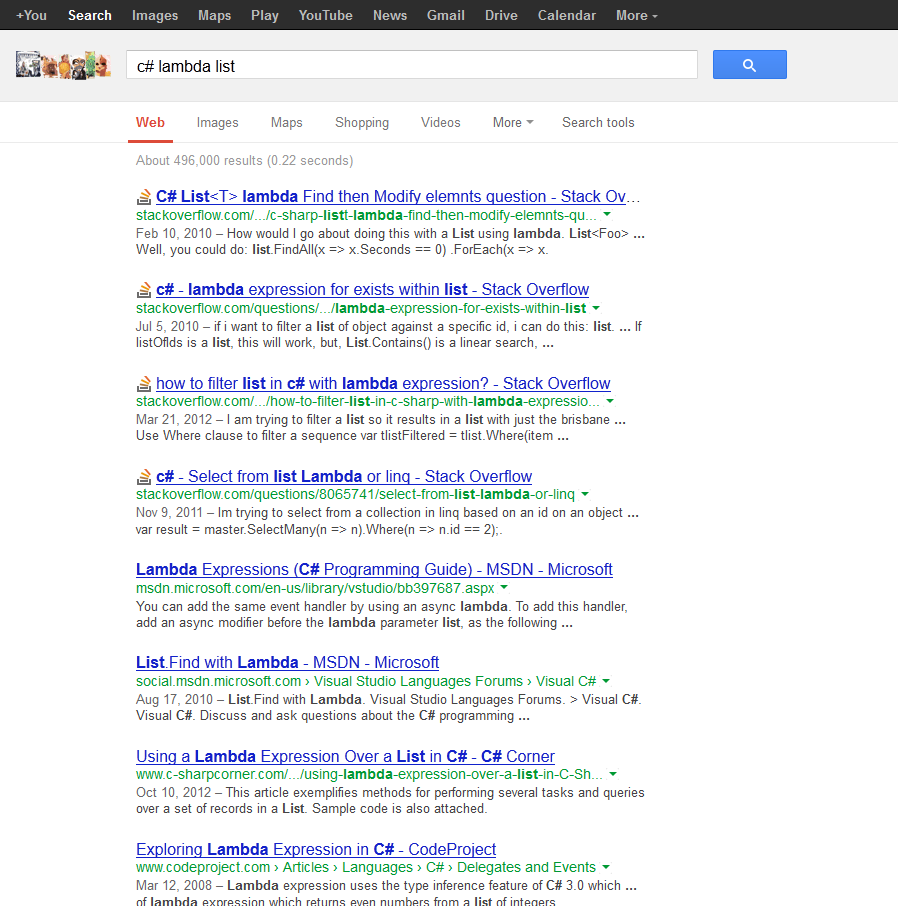This screenshot has width=898, height=906.
Task: Click Stack Overflow icon beside 'exists within list' result
Action: (144, 290)
